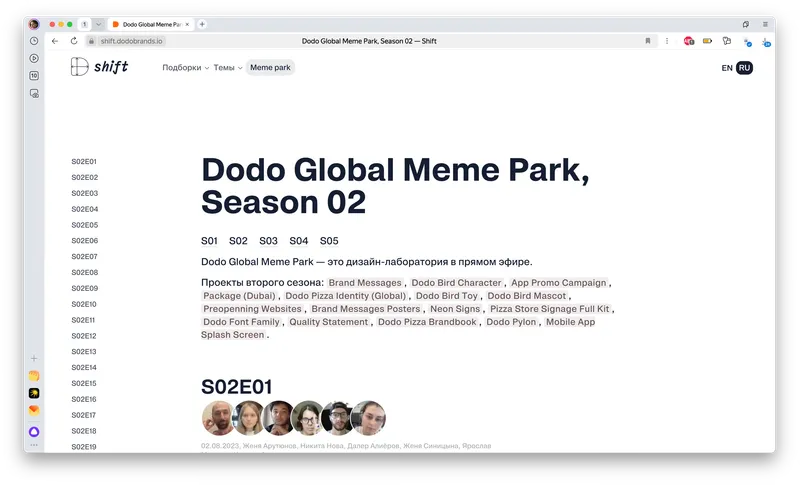Screen dimensions: 800x485
Task: Switch site language to EN
Action: 727,68
